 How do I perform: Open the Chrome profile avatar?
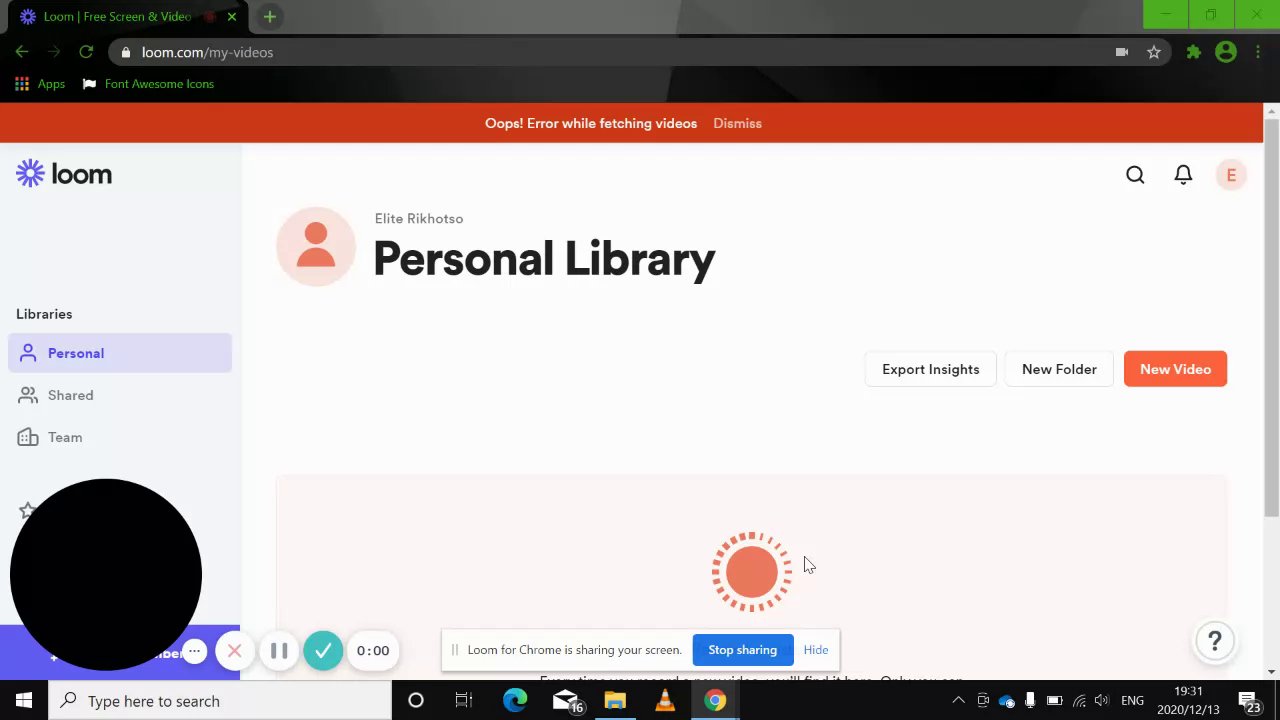[1226, 52]
